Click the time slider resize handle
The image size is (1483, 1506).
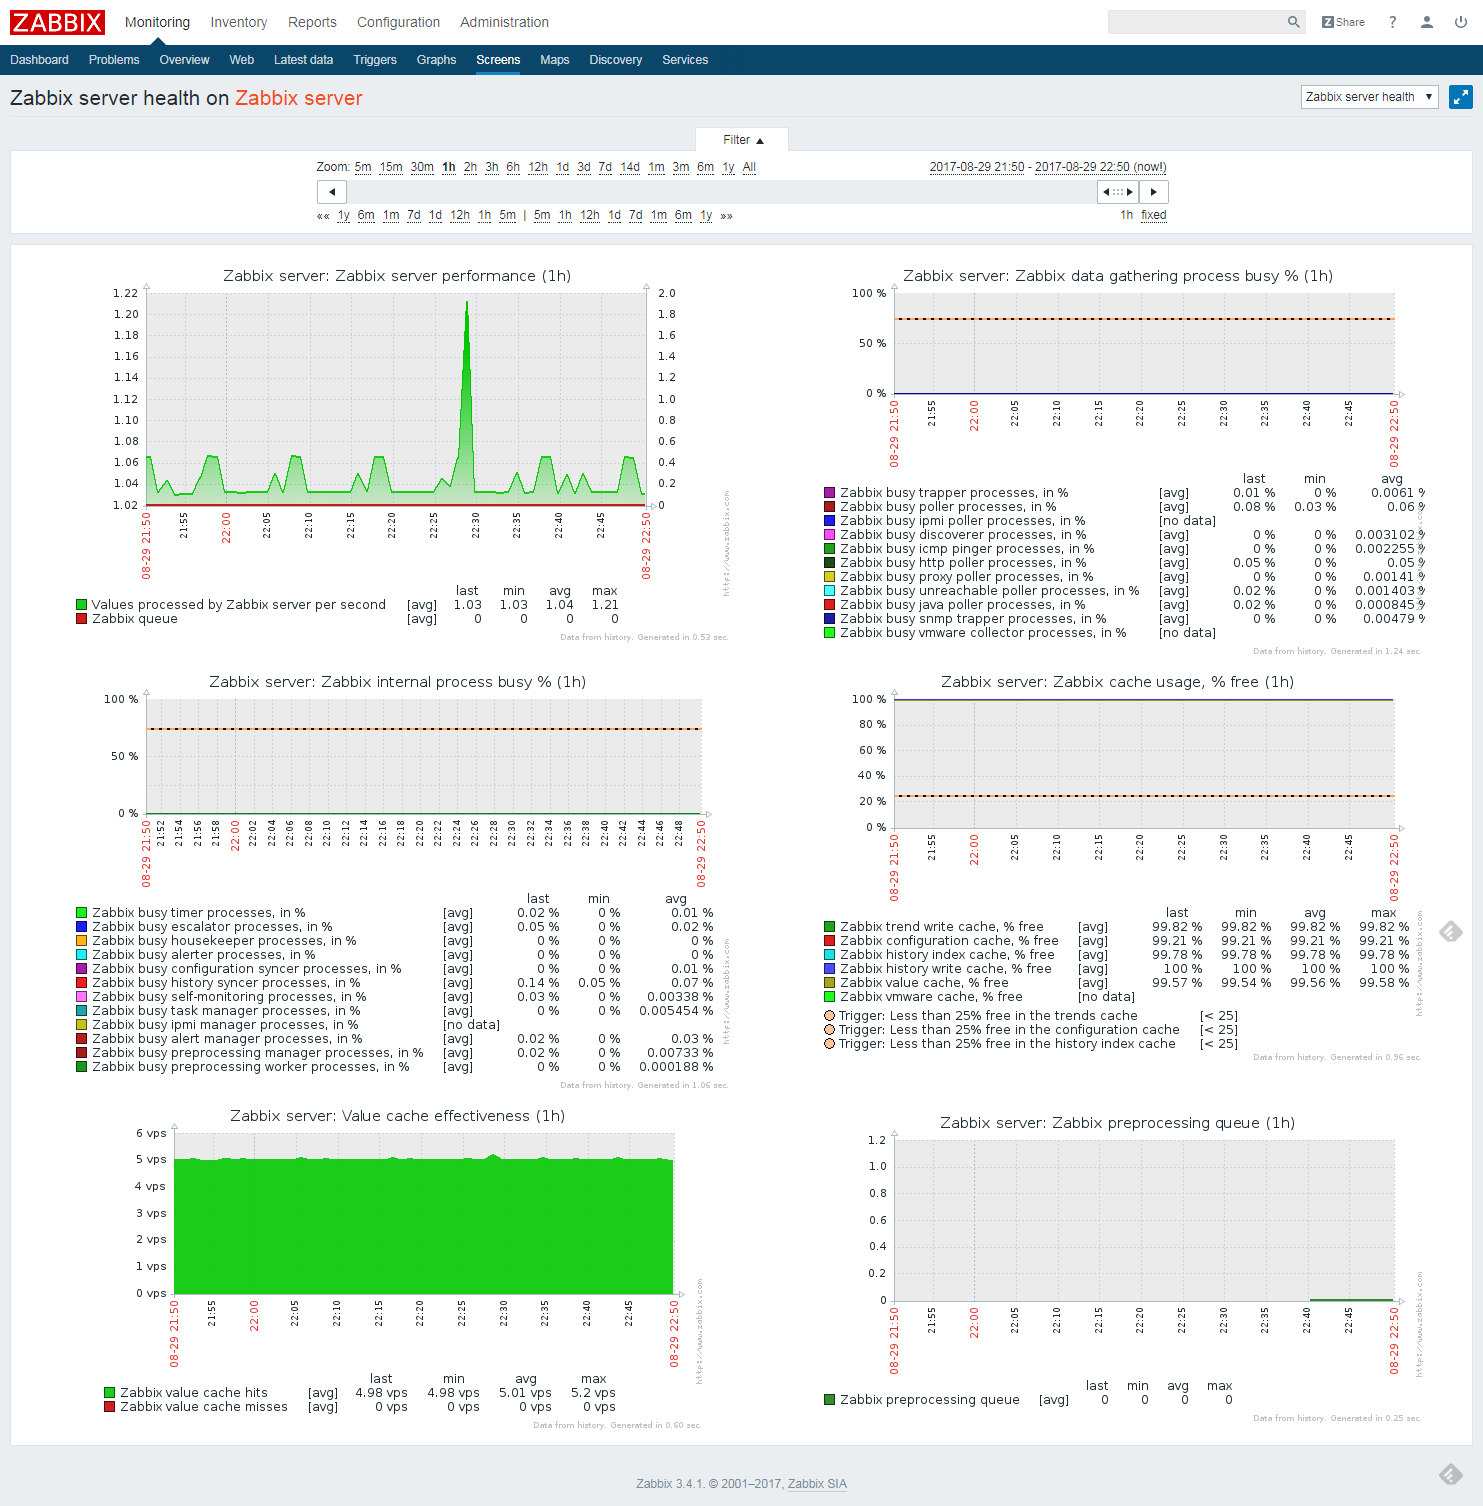tap(1118, 192)
